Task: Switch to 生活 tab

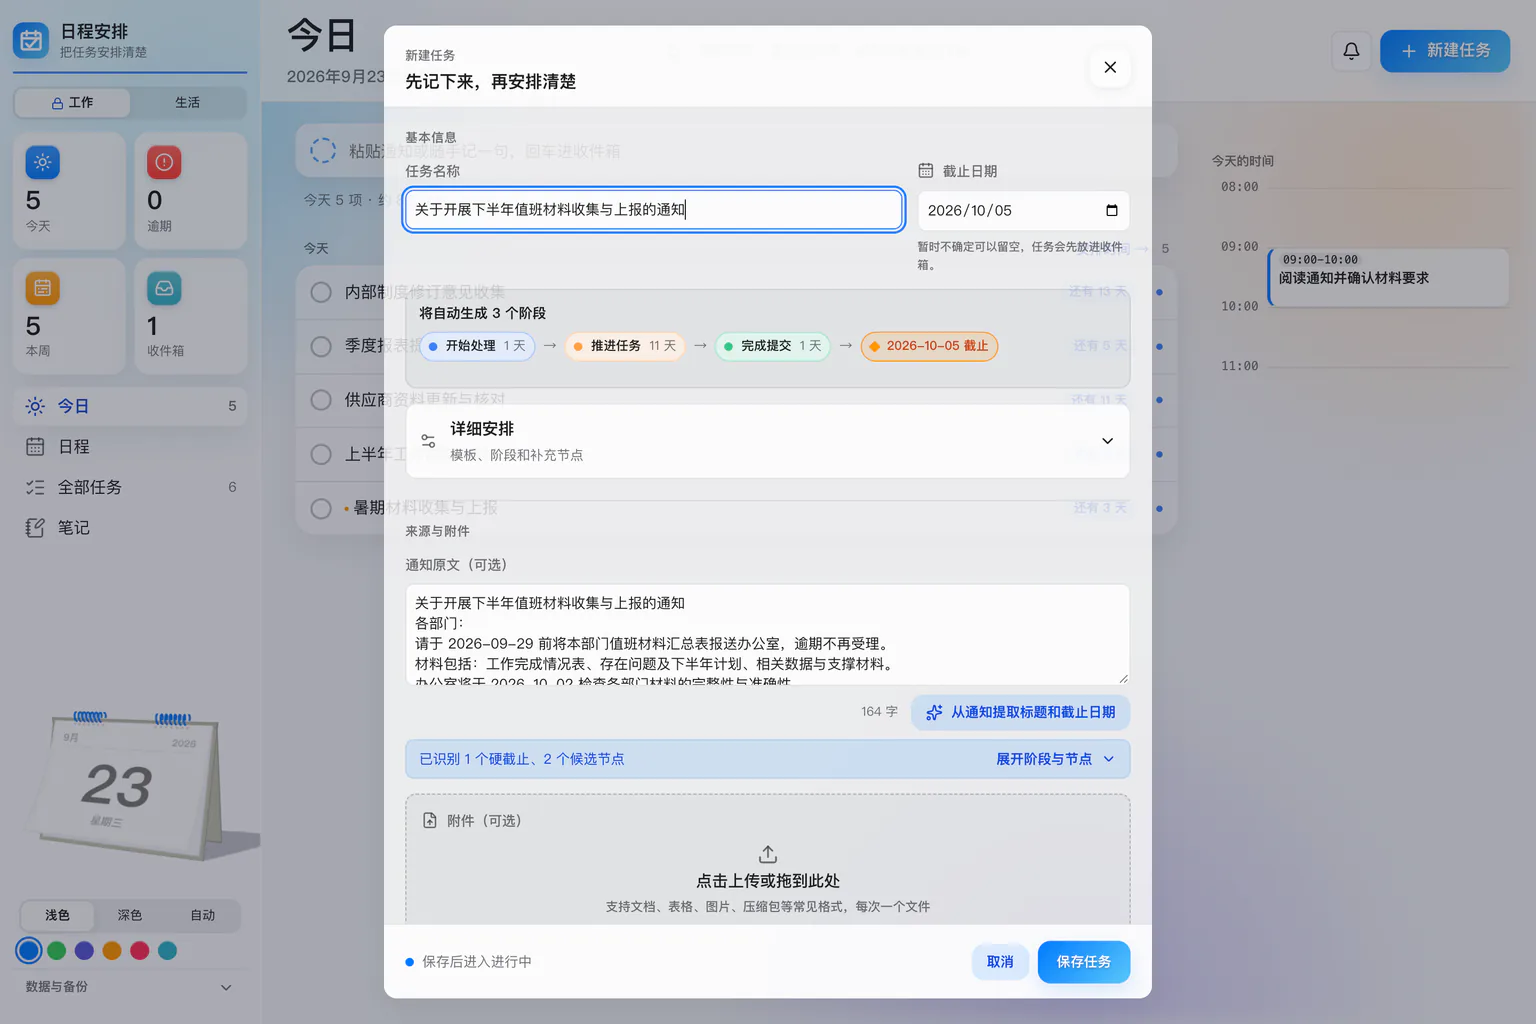Action: pyautogui.click(x=188, y=102)
